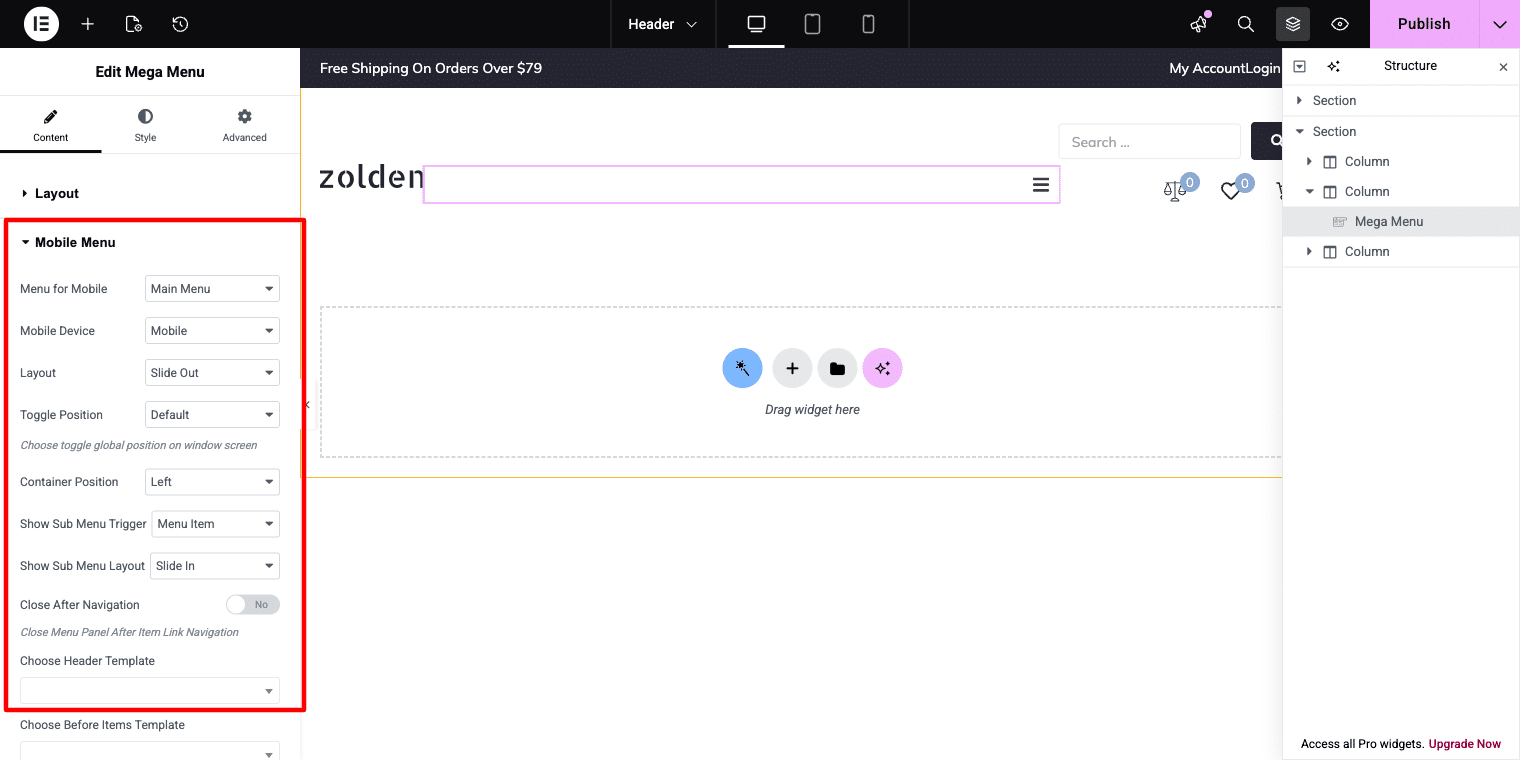
Task: Open the Menu for Mobile dropdown
Action: (211, 288)
